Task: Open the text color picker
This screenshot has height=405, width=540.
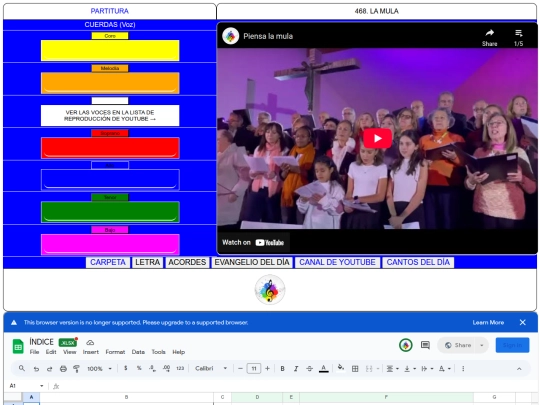Action: click(323, 368)
